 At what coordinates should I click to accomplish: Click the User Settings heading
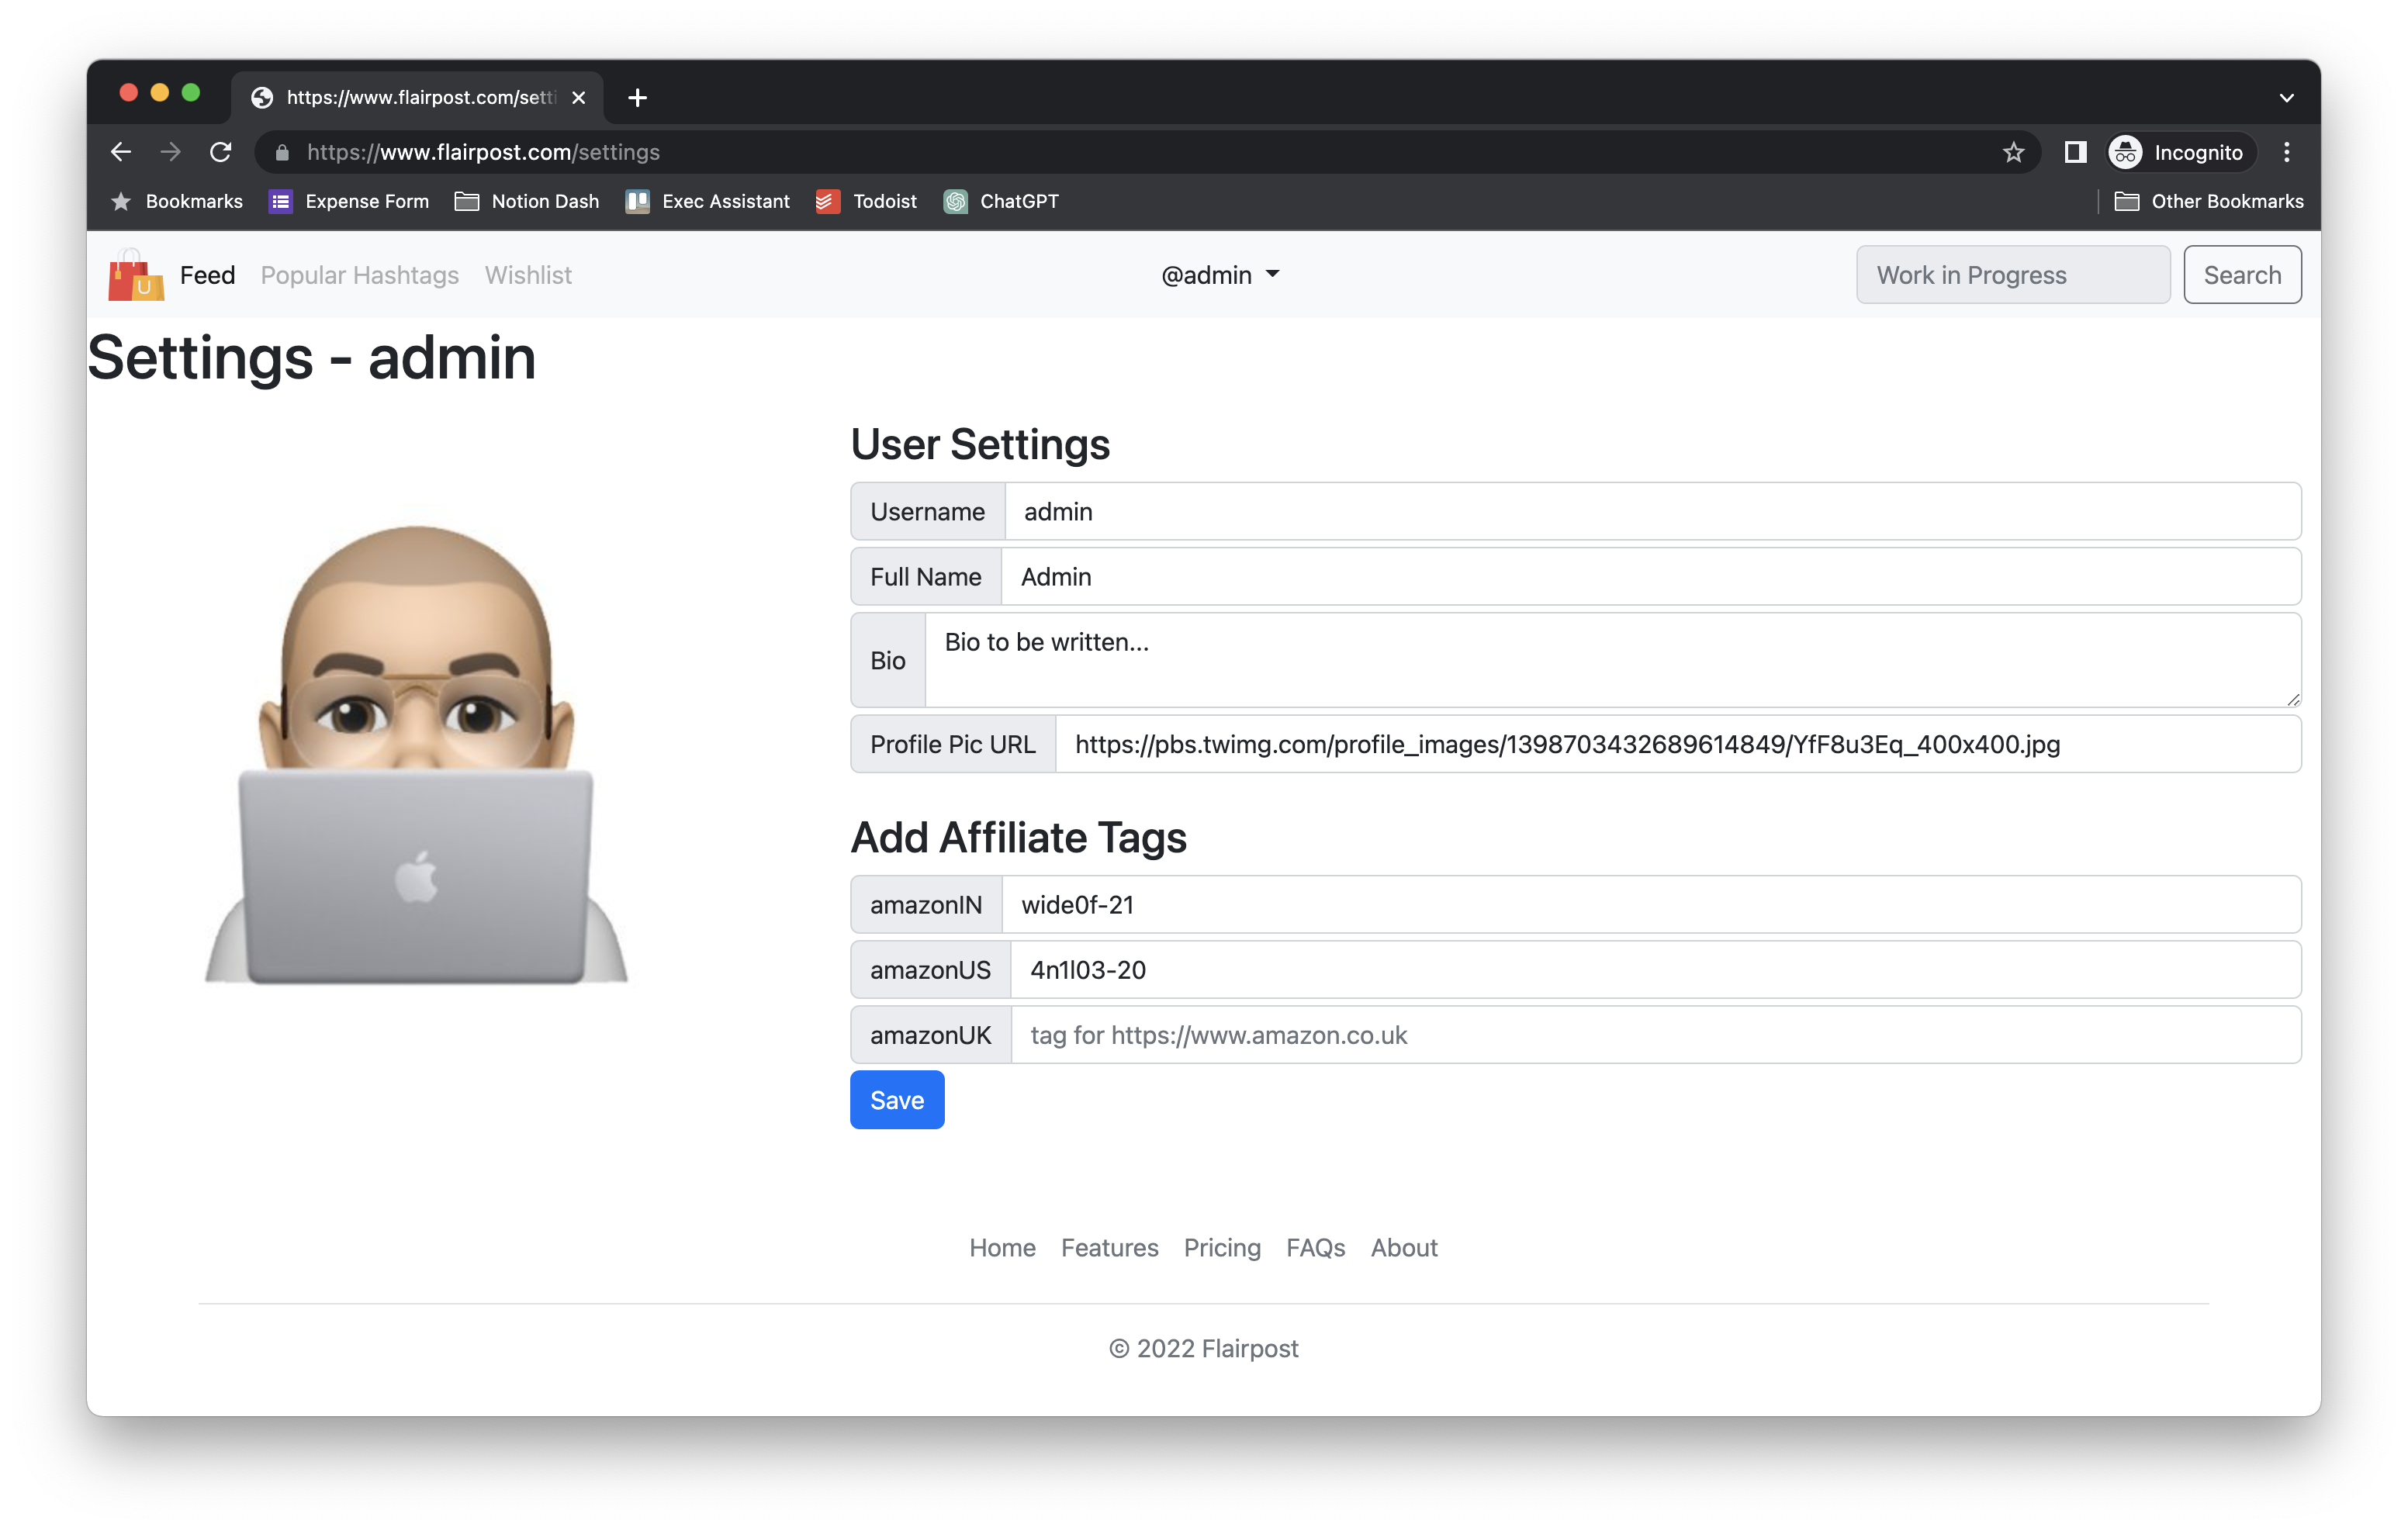tap(980, 445)
